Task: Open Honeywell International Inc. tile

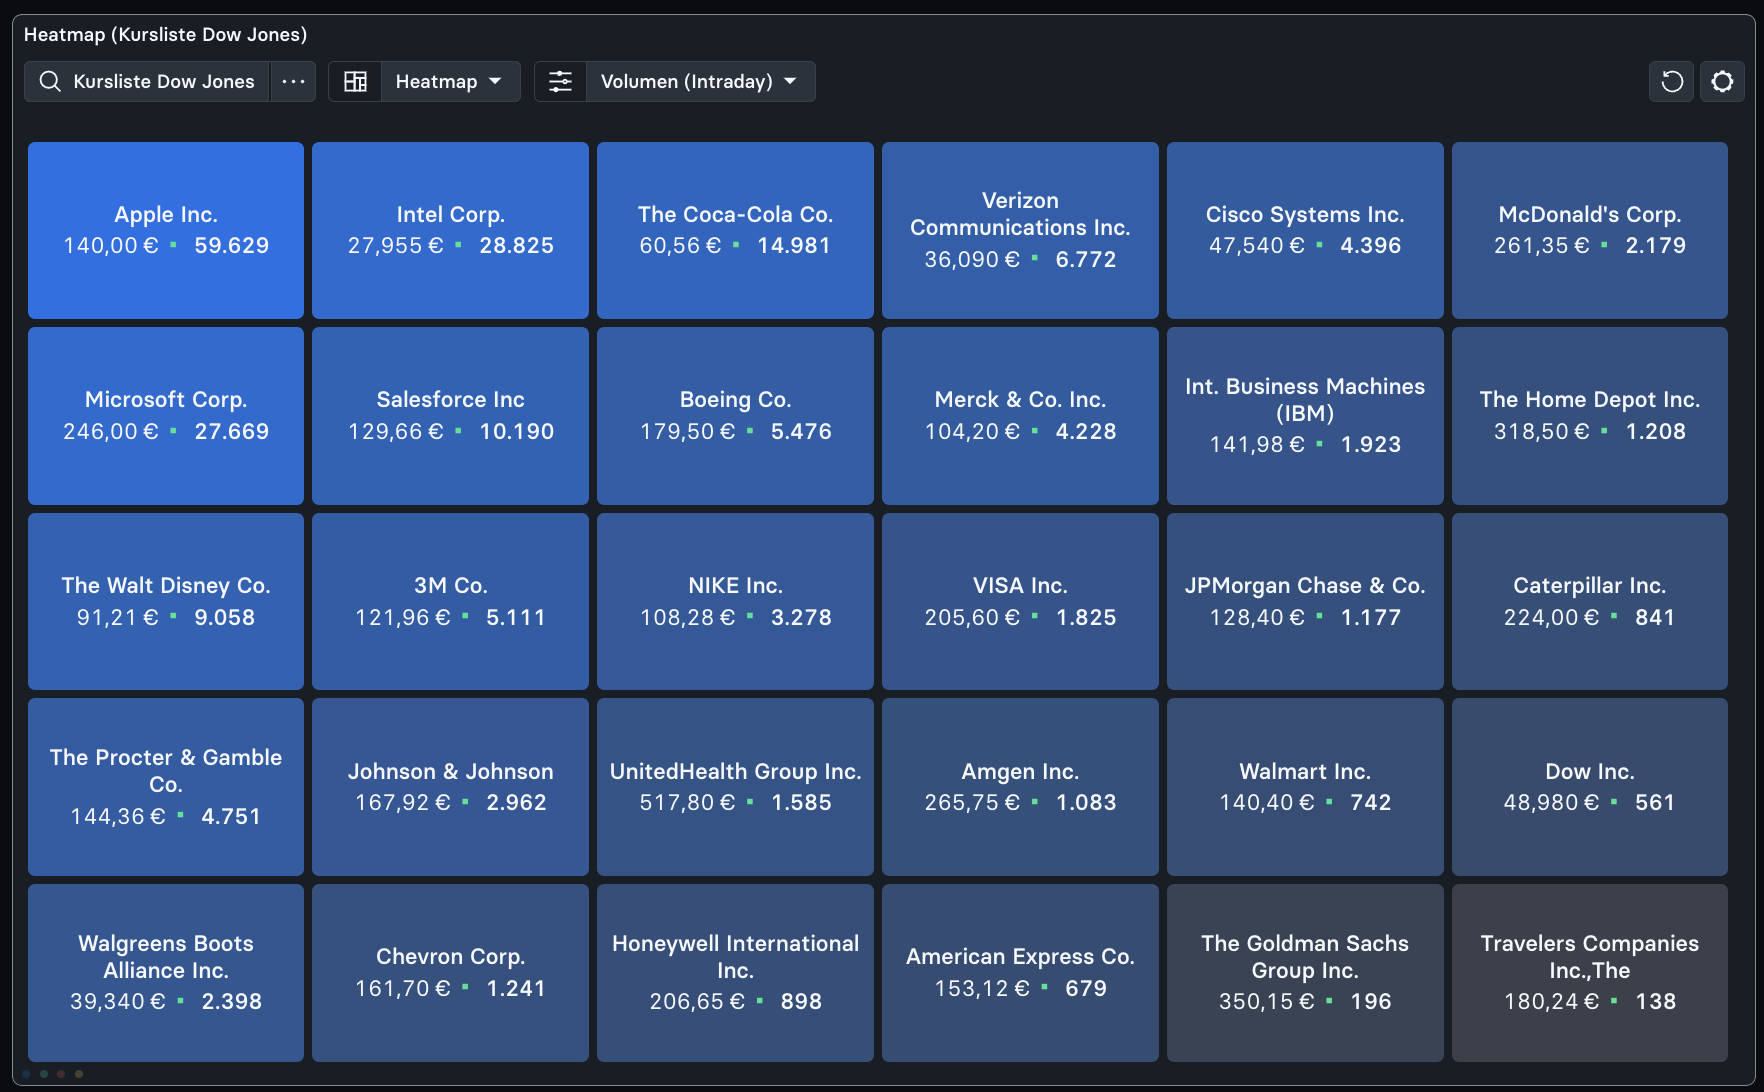Action: pyautogui.click(x=735, y=973)
